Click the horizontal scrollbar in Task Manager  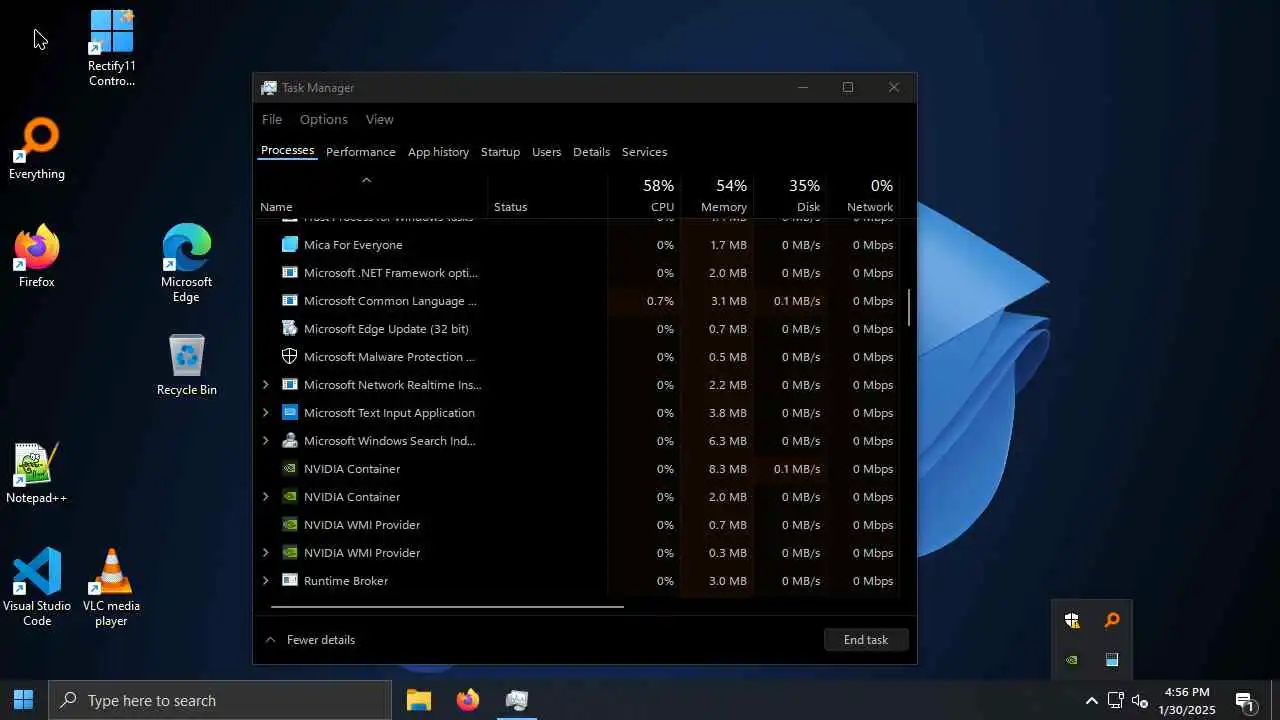click(447, 606)
